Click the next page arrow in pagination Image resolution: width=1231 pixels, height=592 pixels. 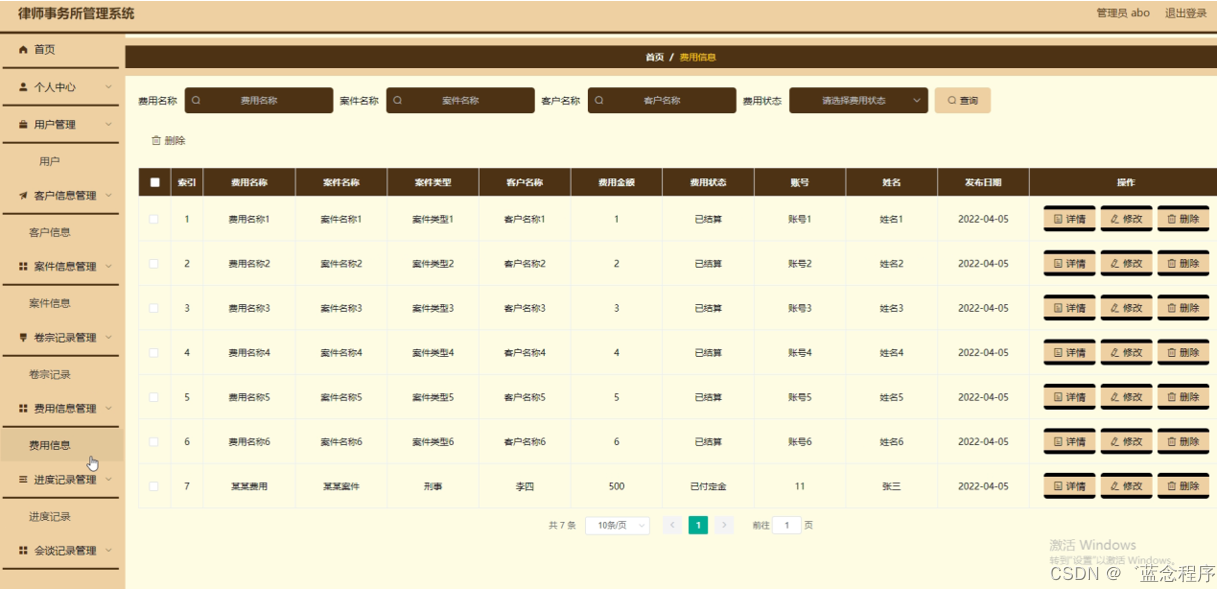pos(724,526)
